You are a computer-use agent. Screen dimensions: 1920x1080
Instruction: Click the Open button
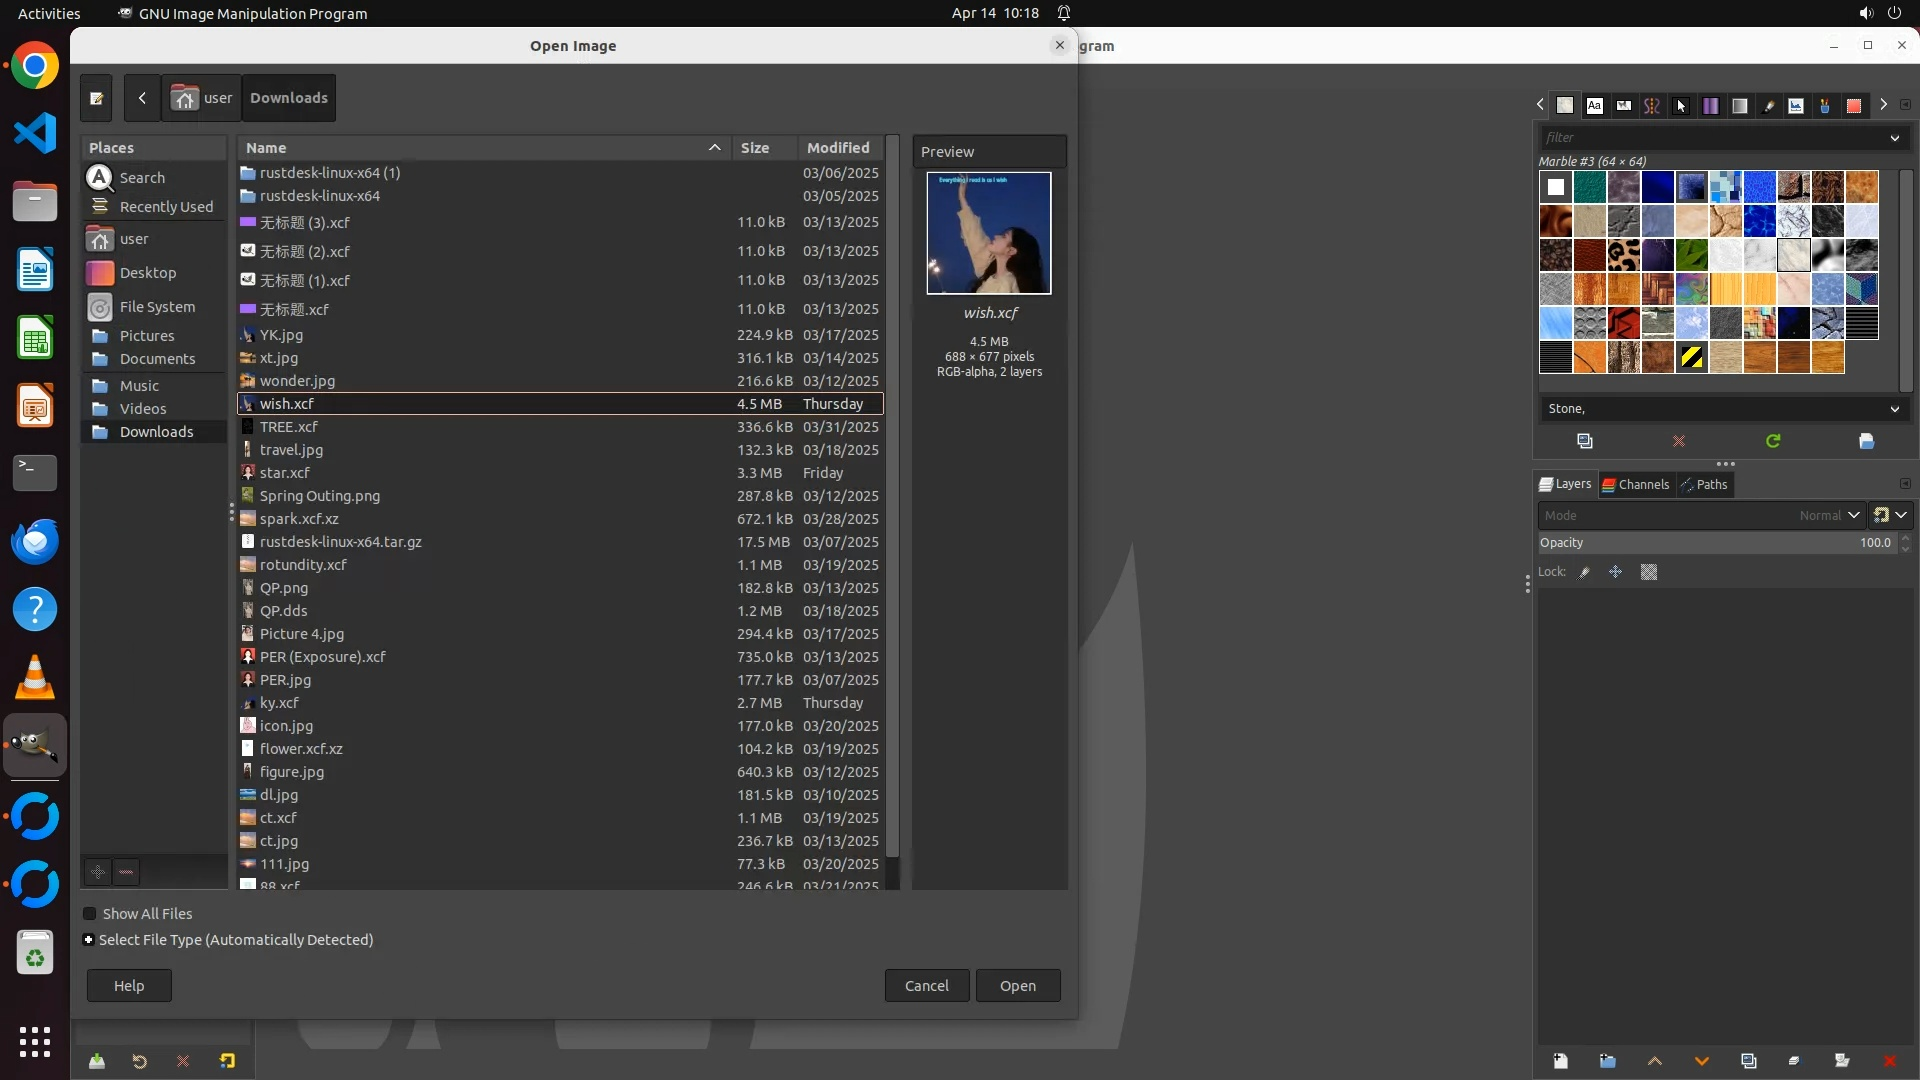[x=1017, y=986]
